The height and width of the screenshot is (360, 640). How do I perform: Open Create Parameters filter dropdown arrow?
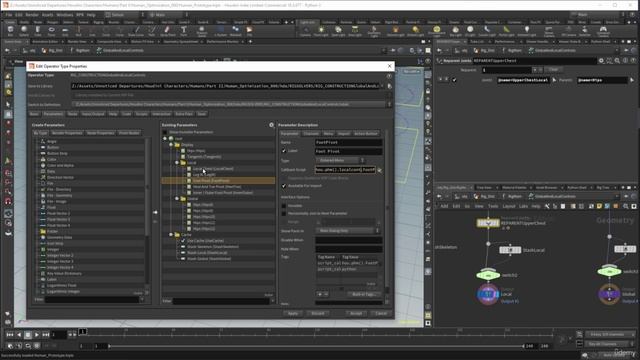pos(142,300)
